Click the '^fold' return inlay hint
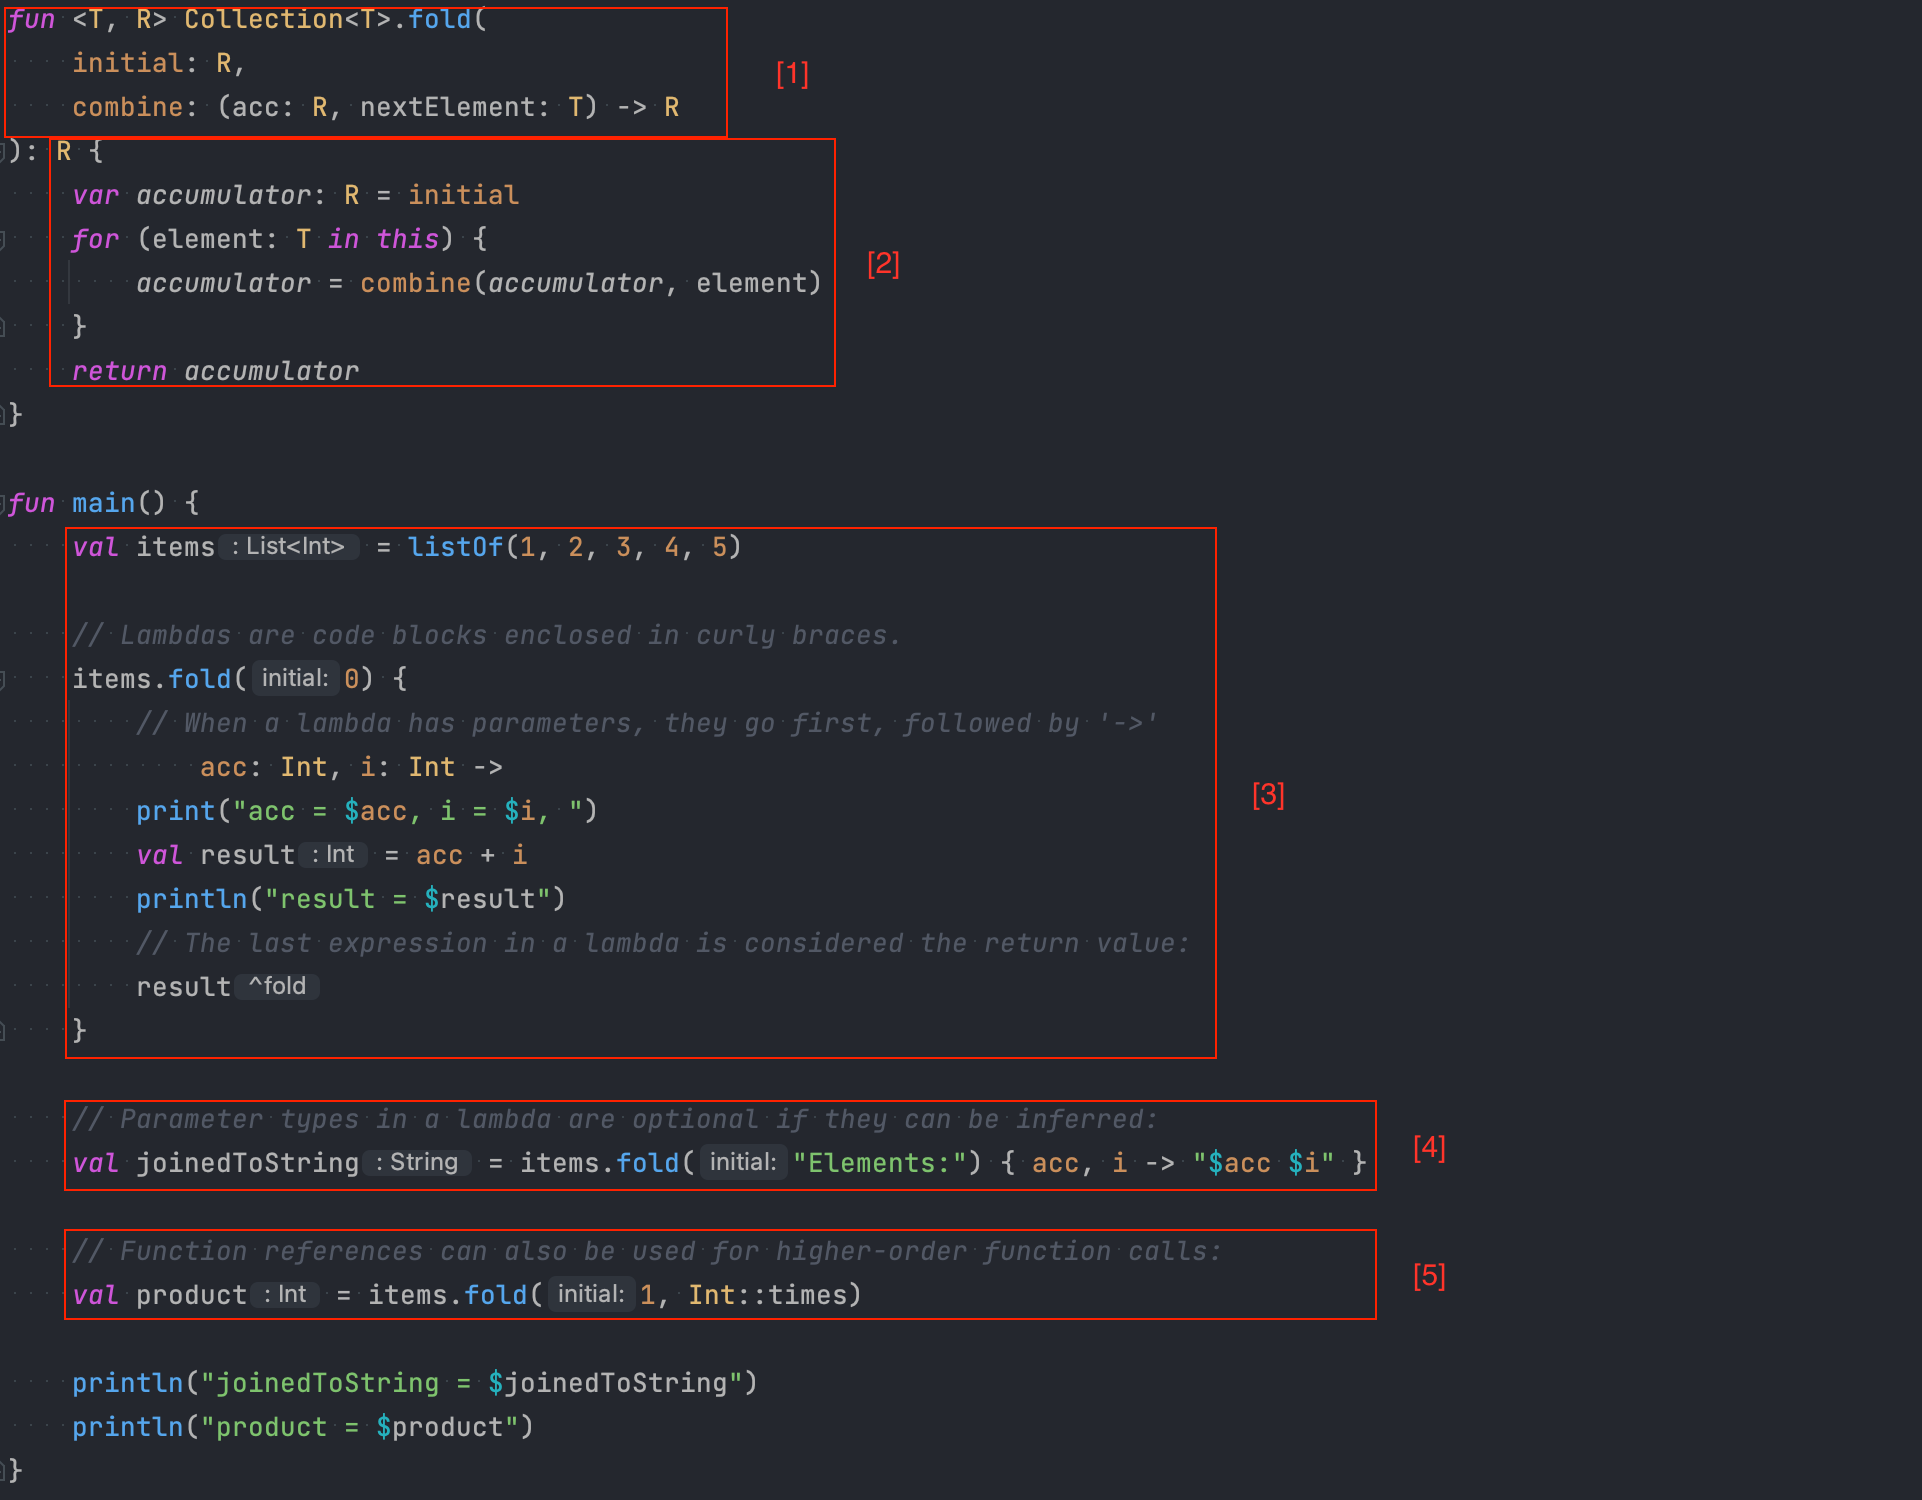This screenshot has height=1500, width=1922. pos(277,987)
